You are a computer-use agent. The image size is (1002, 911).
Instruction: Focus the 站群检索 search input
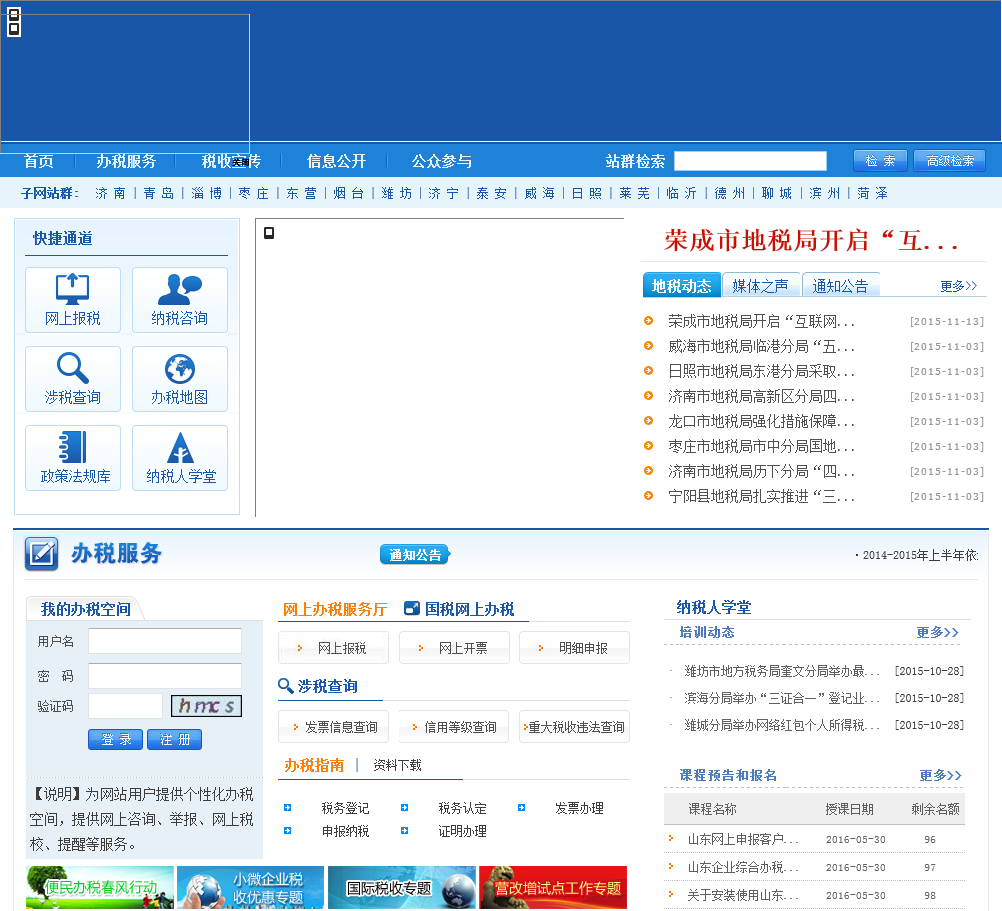pyautogui.click(x=750, y=161)
